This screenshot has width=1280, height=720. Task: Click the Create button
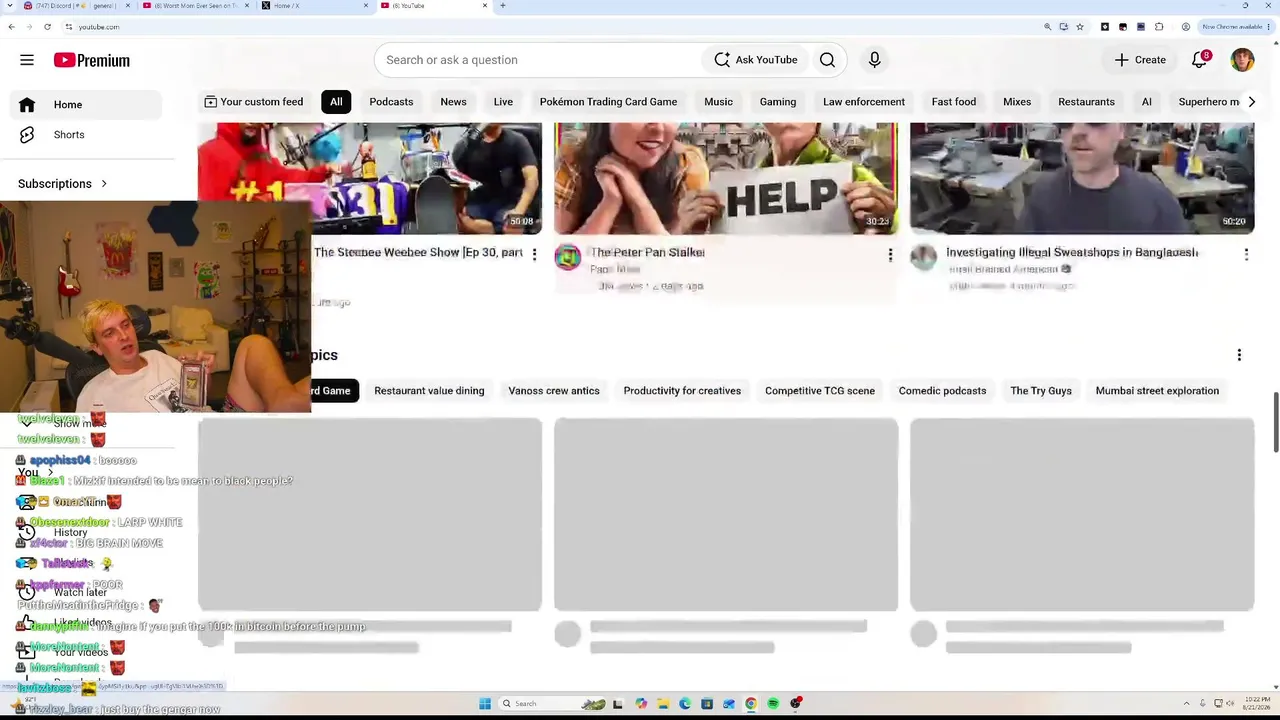click(1140, 60)
